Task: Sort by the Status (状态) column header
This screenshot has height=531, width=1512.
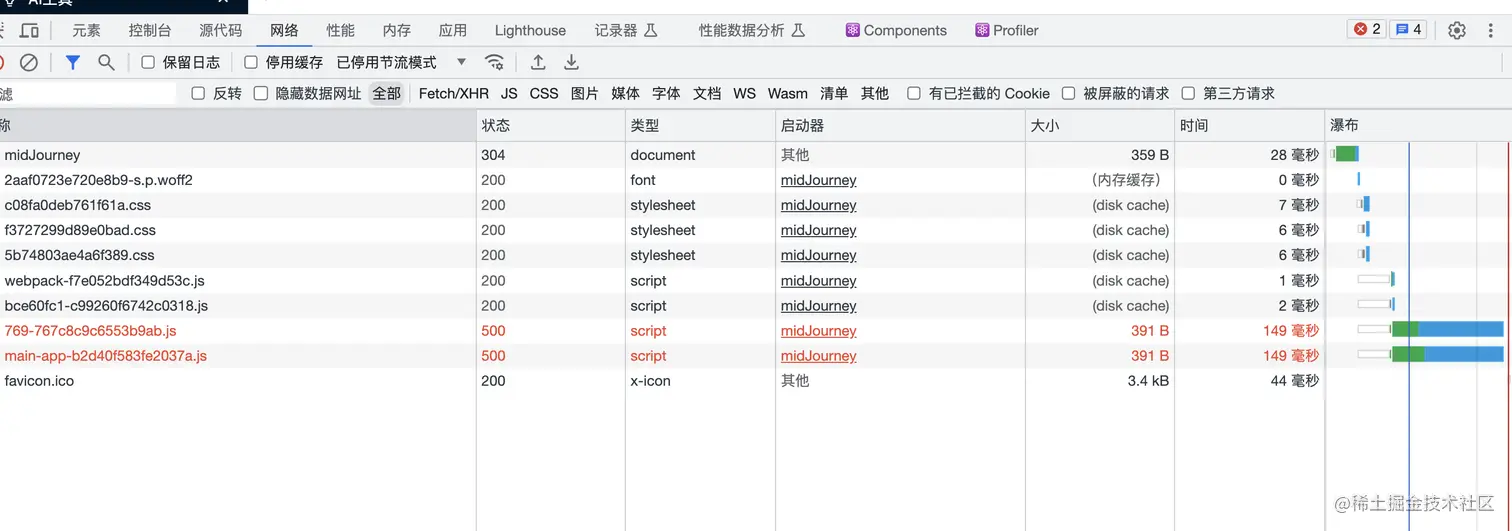Action: click(551, 126)
